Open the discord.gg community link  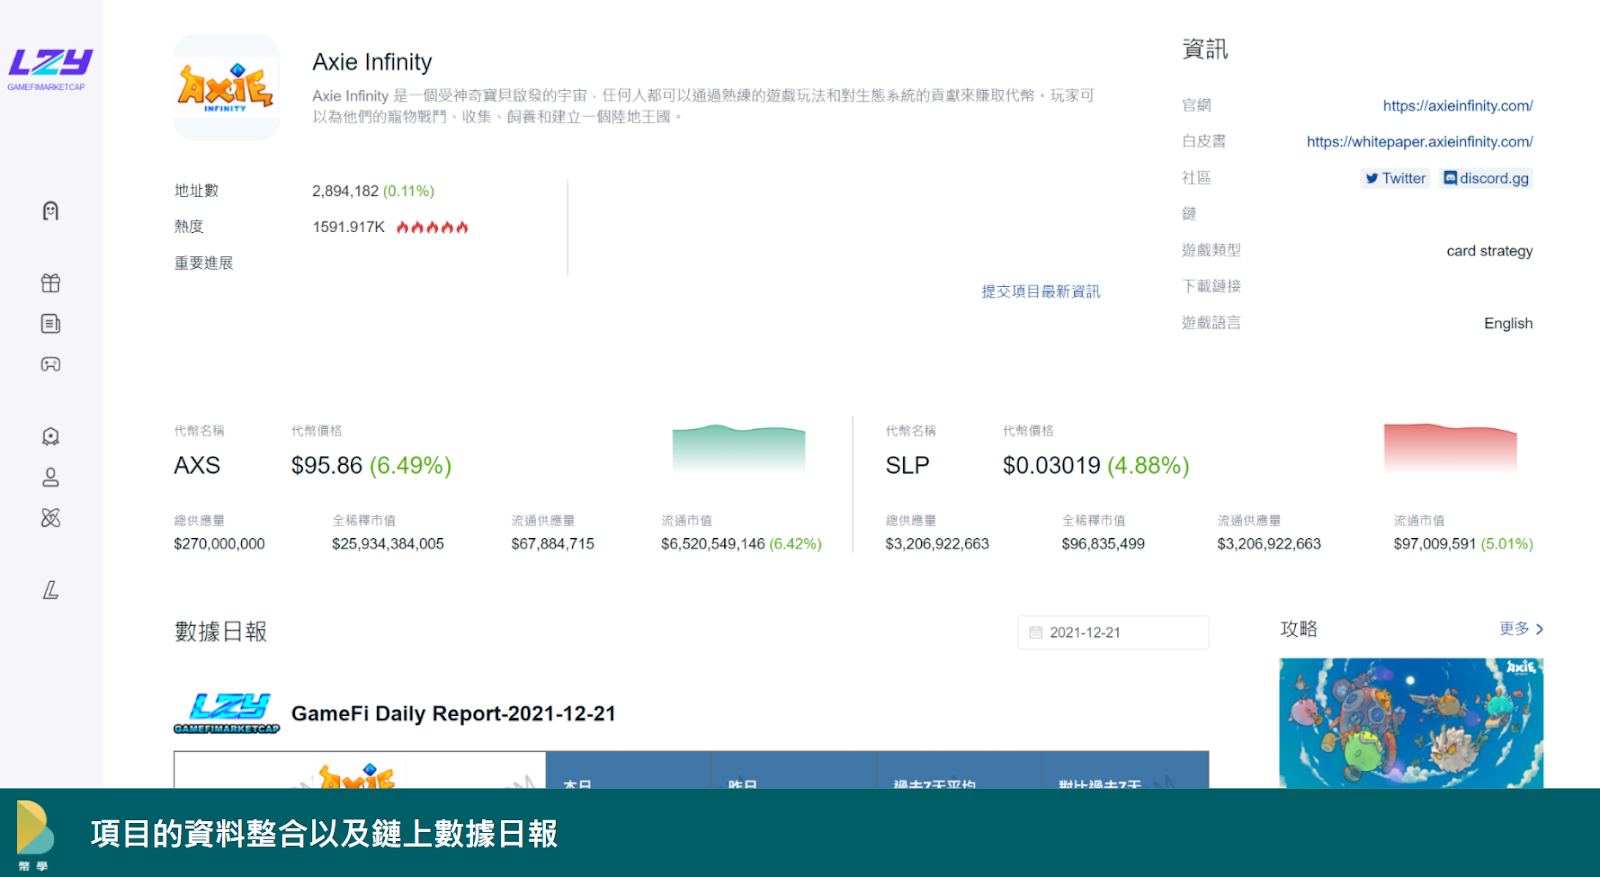(1486, 178)
